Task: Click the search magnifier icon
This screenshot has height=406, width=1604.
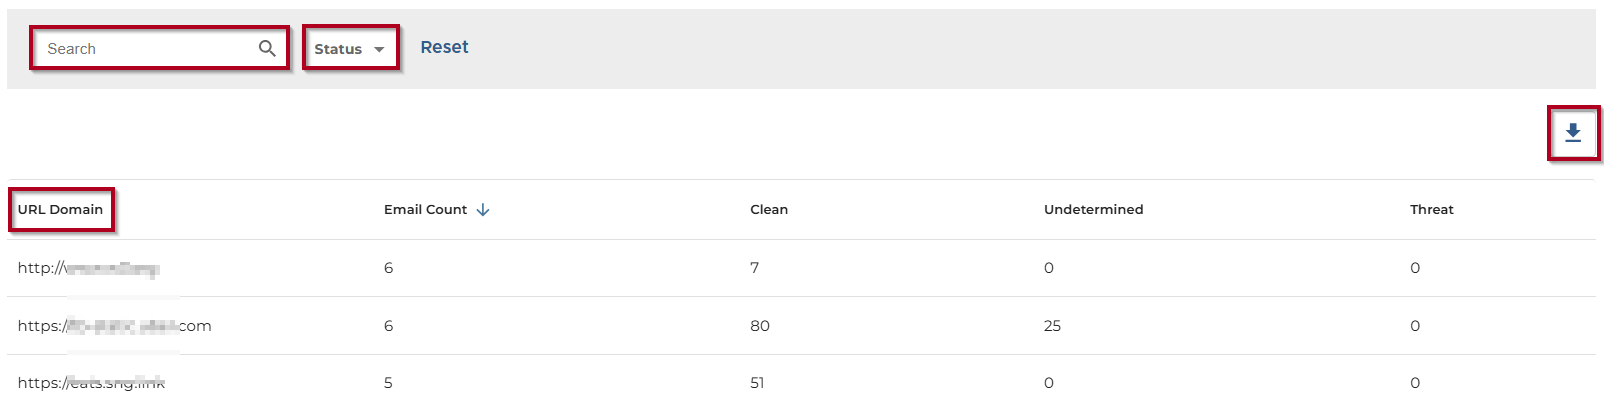Action: click(x=267, y=48)
